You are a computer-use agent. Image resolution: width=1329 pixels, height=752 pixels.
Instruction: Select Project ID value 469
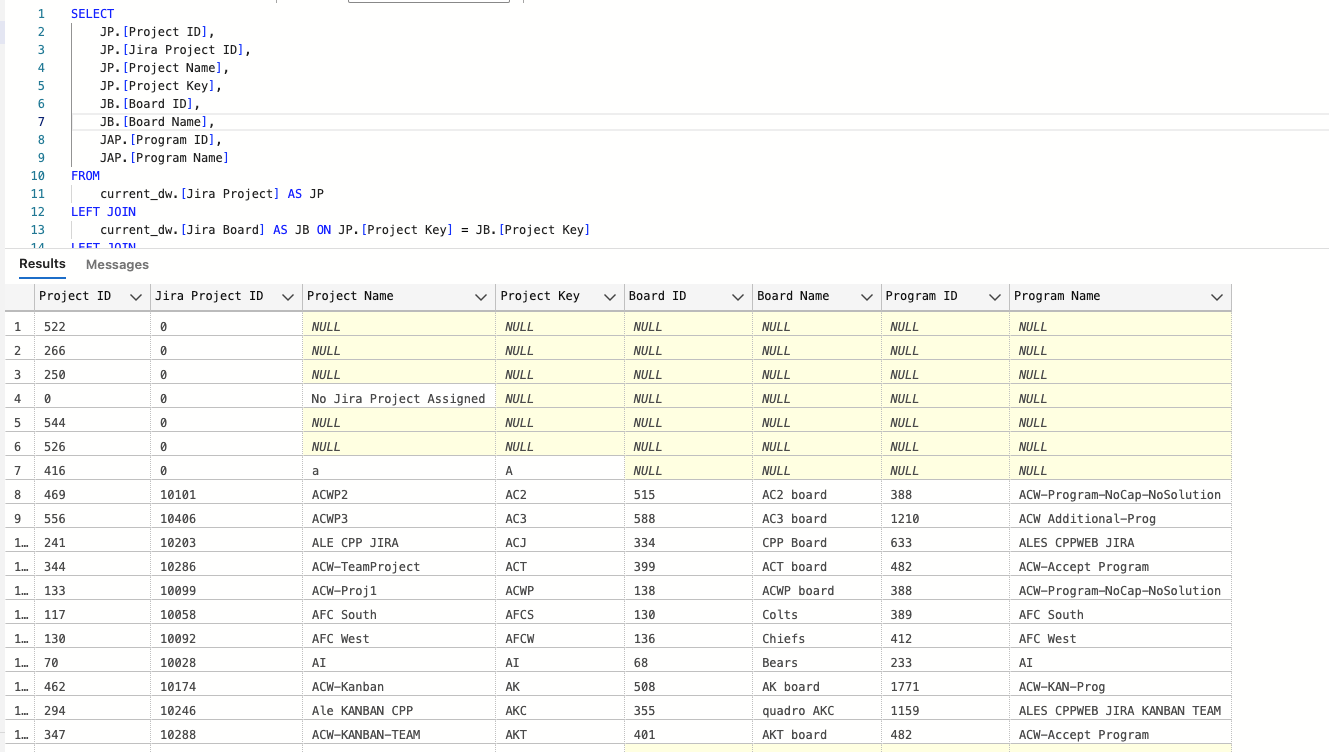tap(93, 495)
